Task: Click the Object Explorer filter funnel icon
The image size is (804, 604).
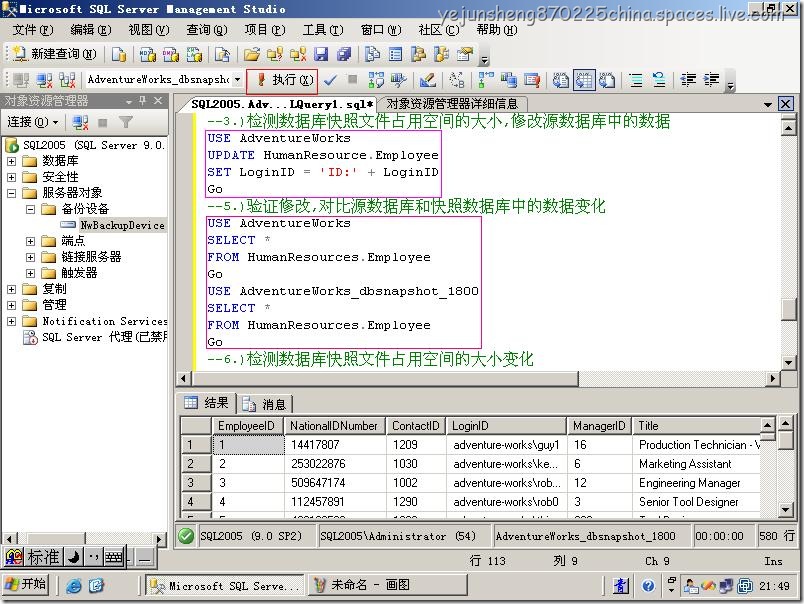Action: click(126, 122)
